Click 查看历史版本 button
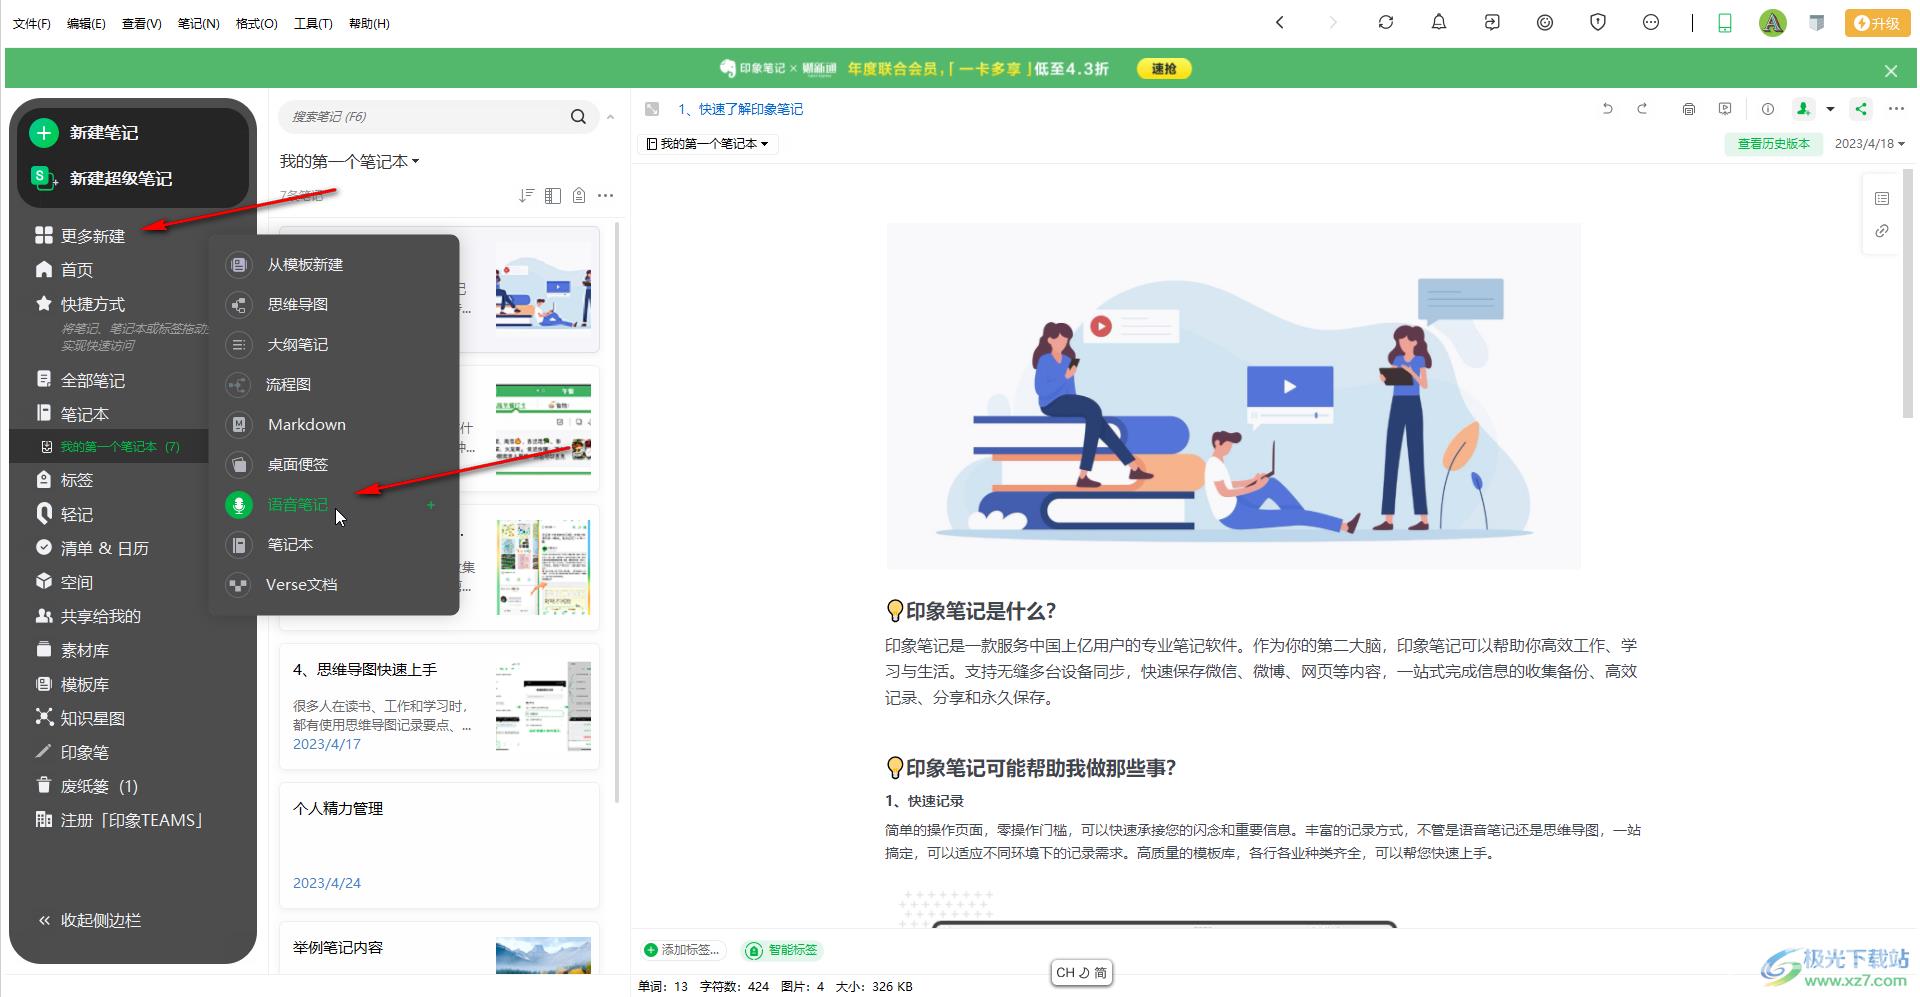 (1774, 144)
